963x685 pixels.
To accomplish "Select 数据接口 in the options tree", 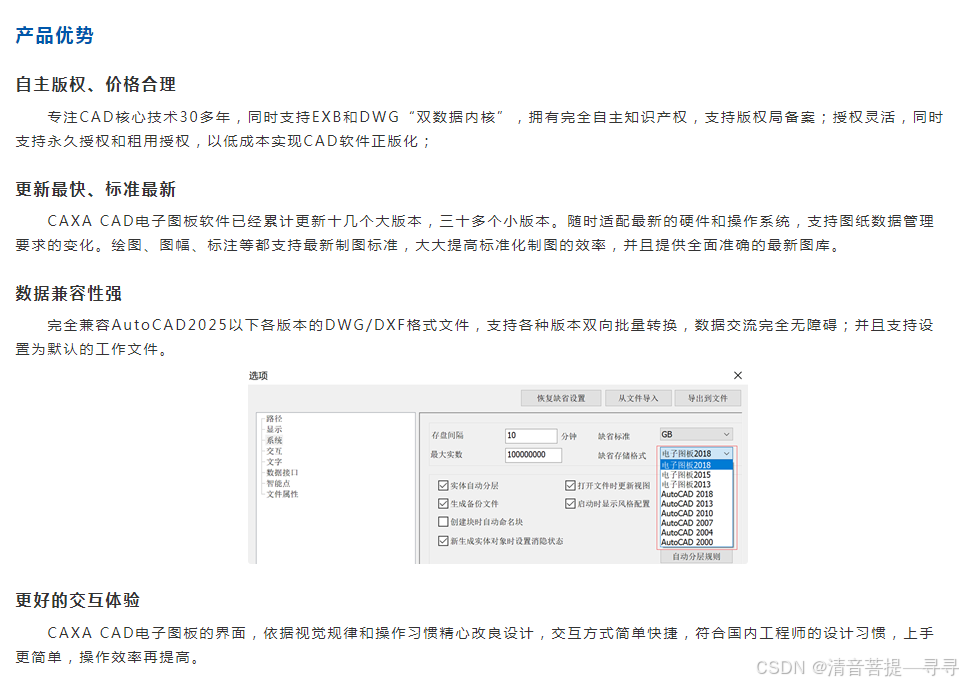I will (282, 472).
